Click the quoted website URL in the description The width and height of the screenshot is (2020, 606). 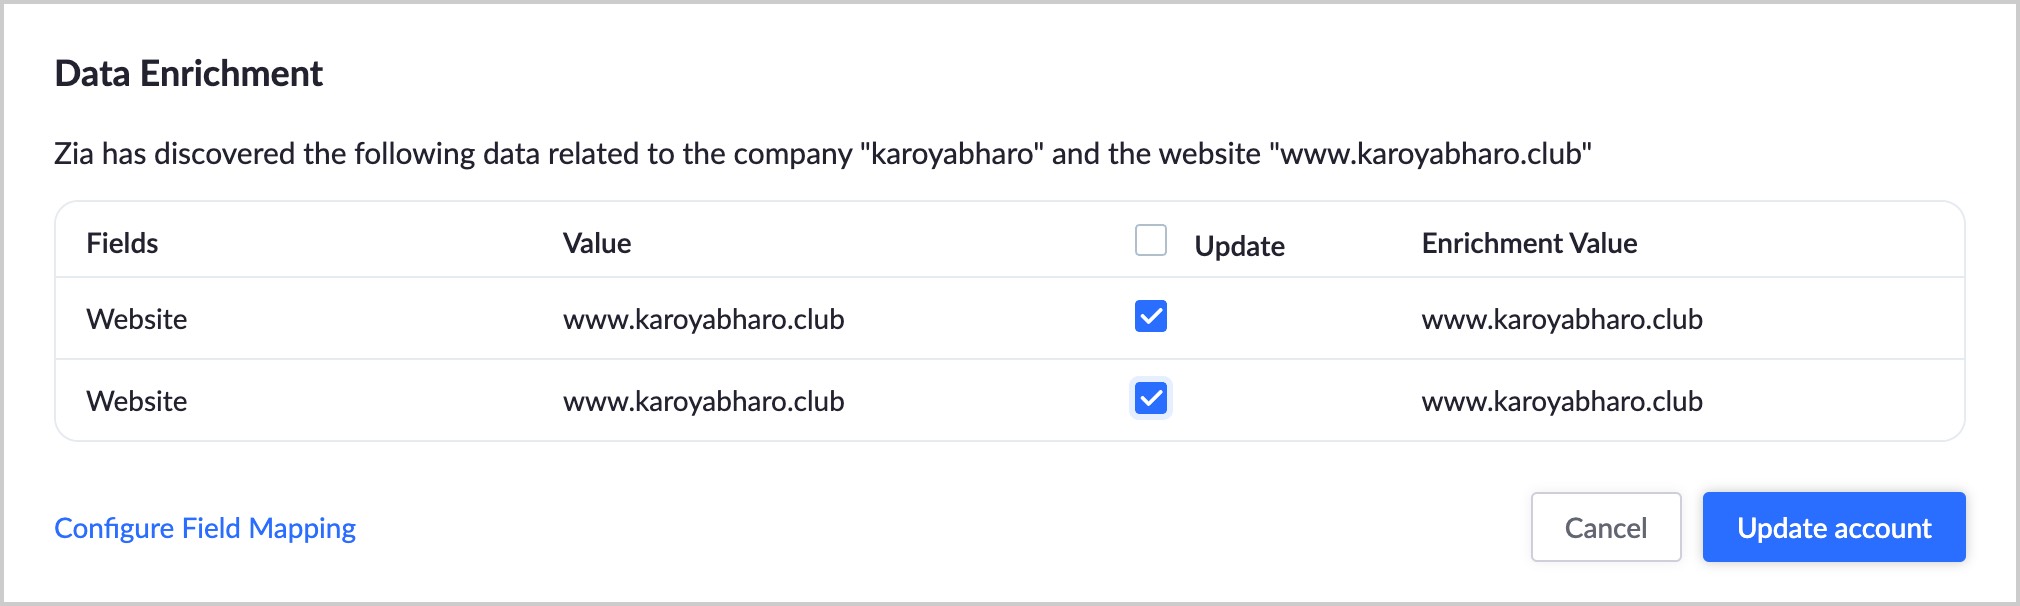[x=1430, y=154]
